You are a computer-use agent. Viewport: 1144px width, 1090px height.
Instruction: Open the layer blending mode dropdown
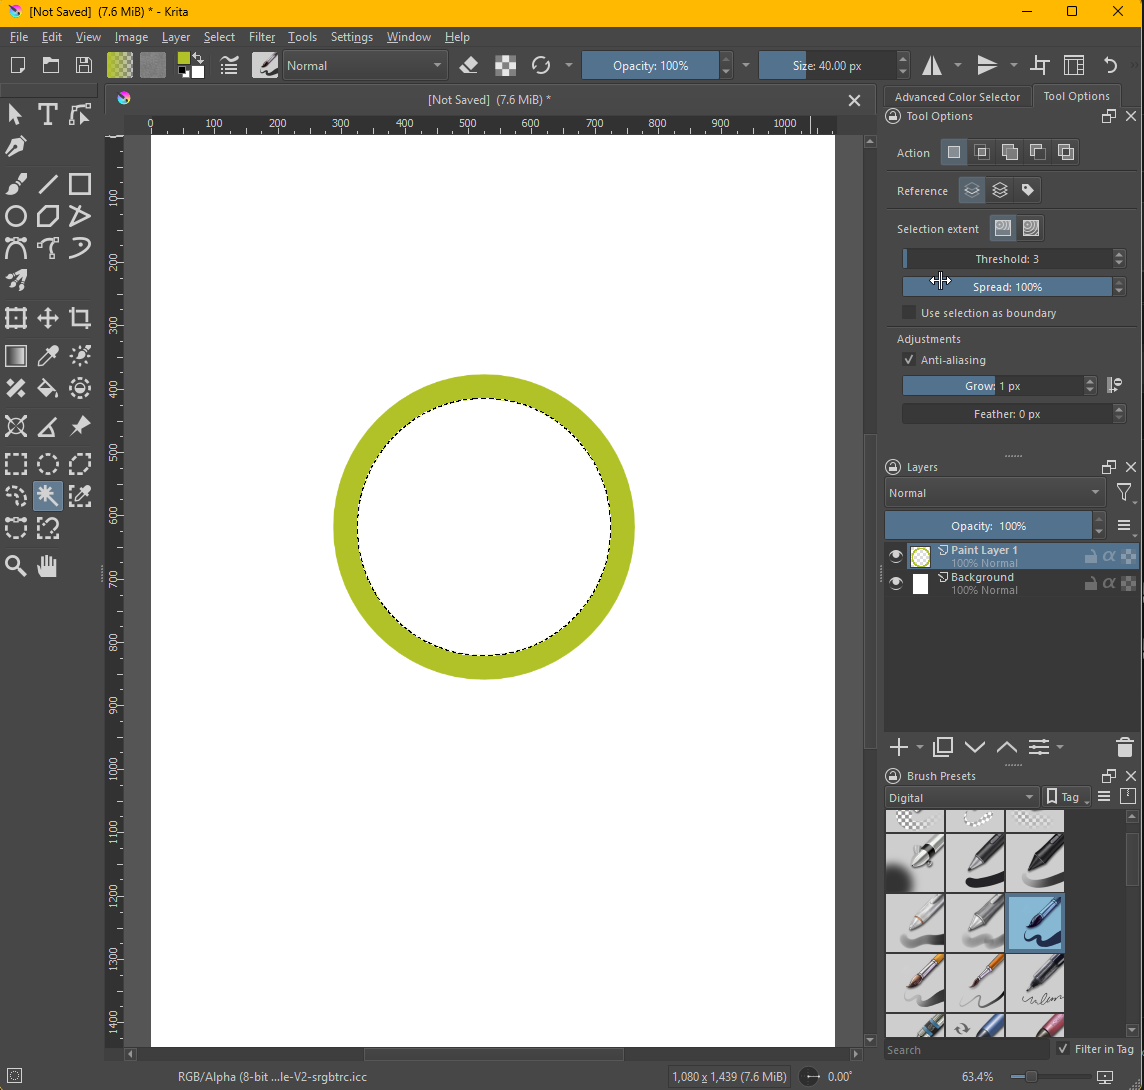tap(994, 493)
